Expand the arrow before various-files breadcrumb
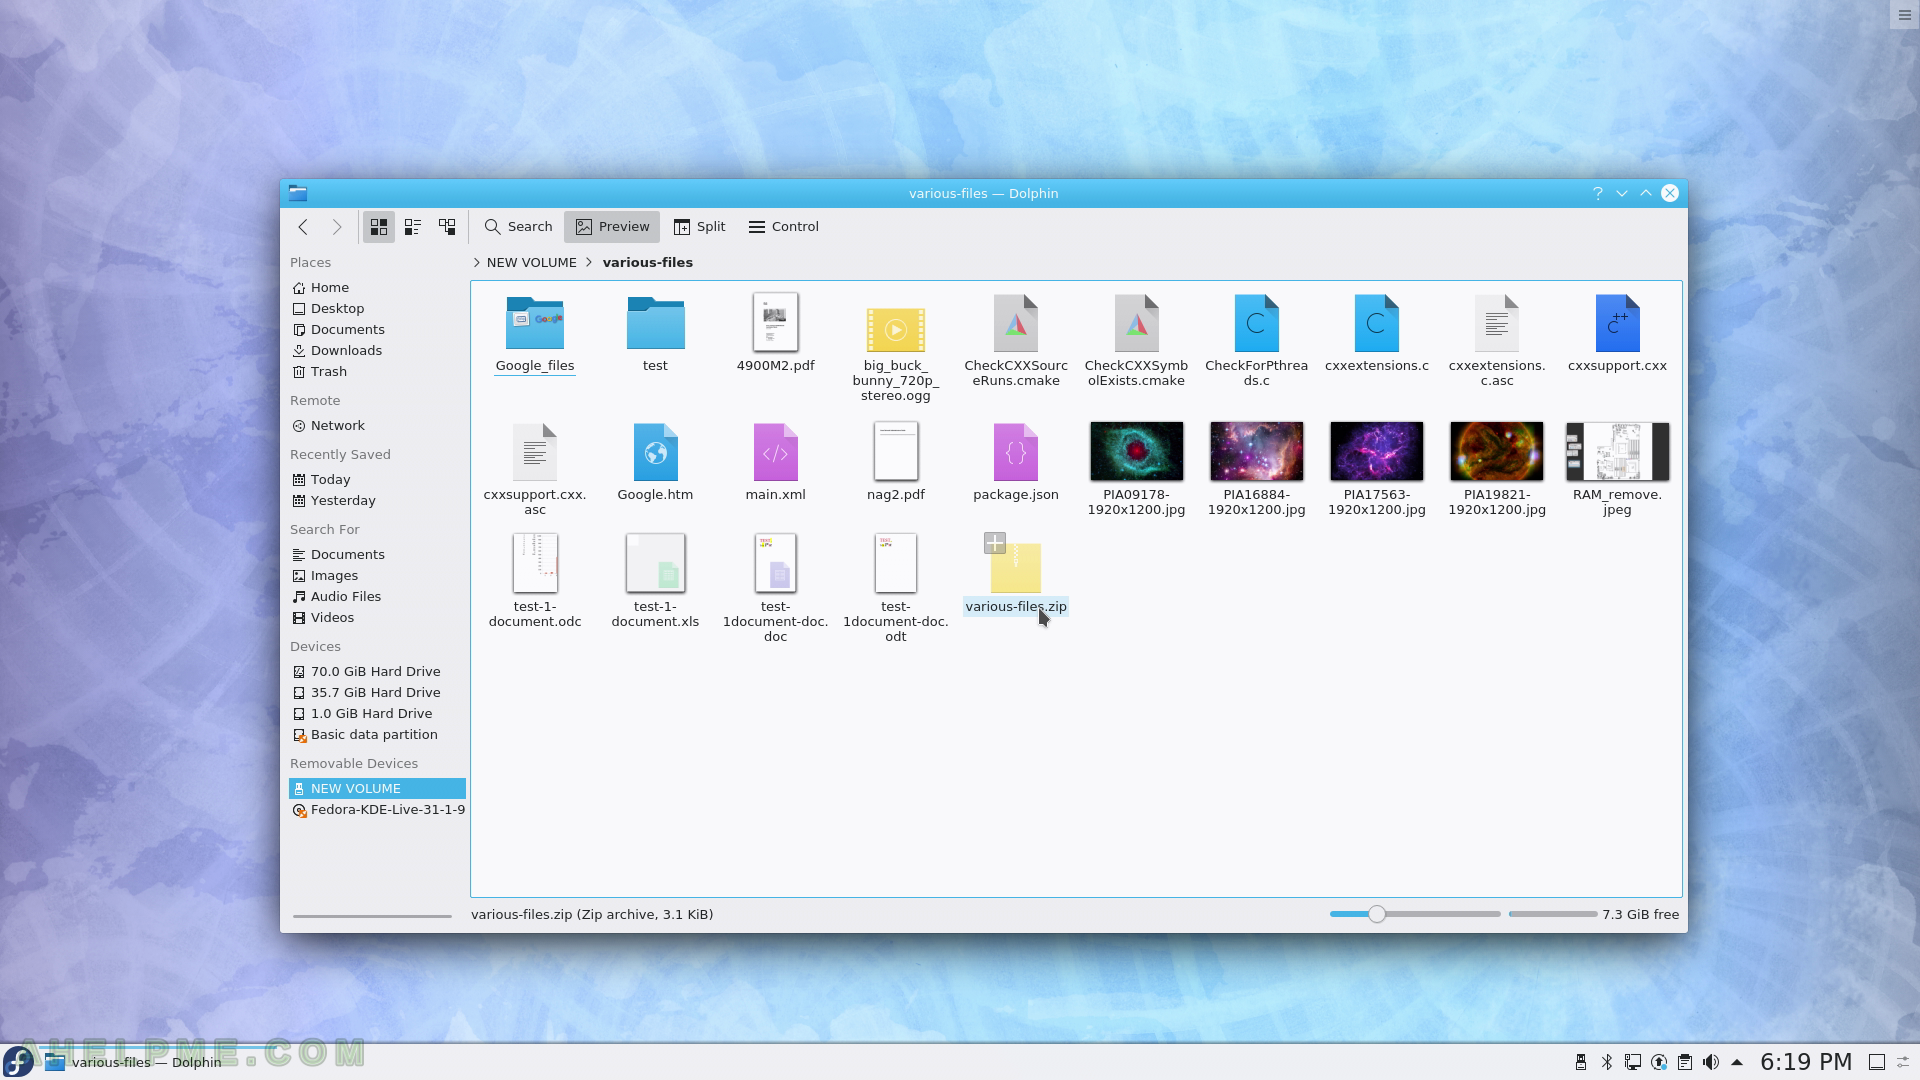The image size is (1920, 1080). 590,263
